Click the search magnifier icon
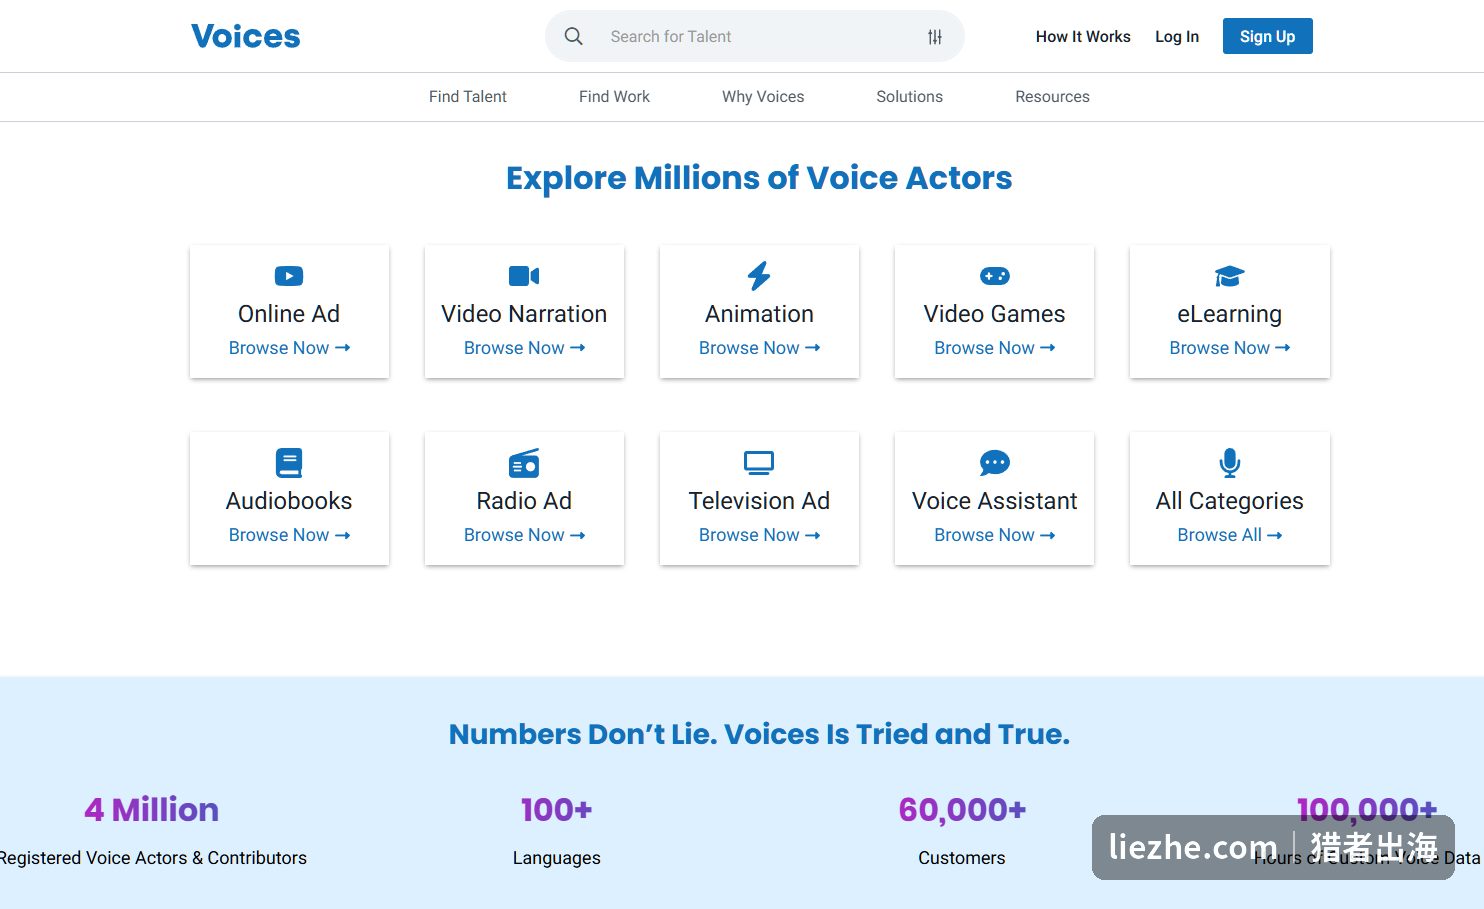The height and width of the screenshot is (909, 1484). coord(573,36)
